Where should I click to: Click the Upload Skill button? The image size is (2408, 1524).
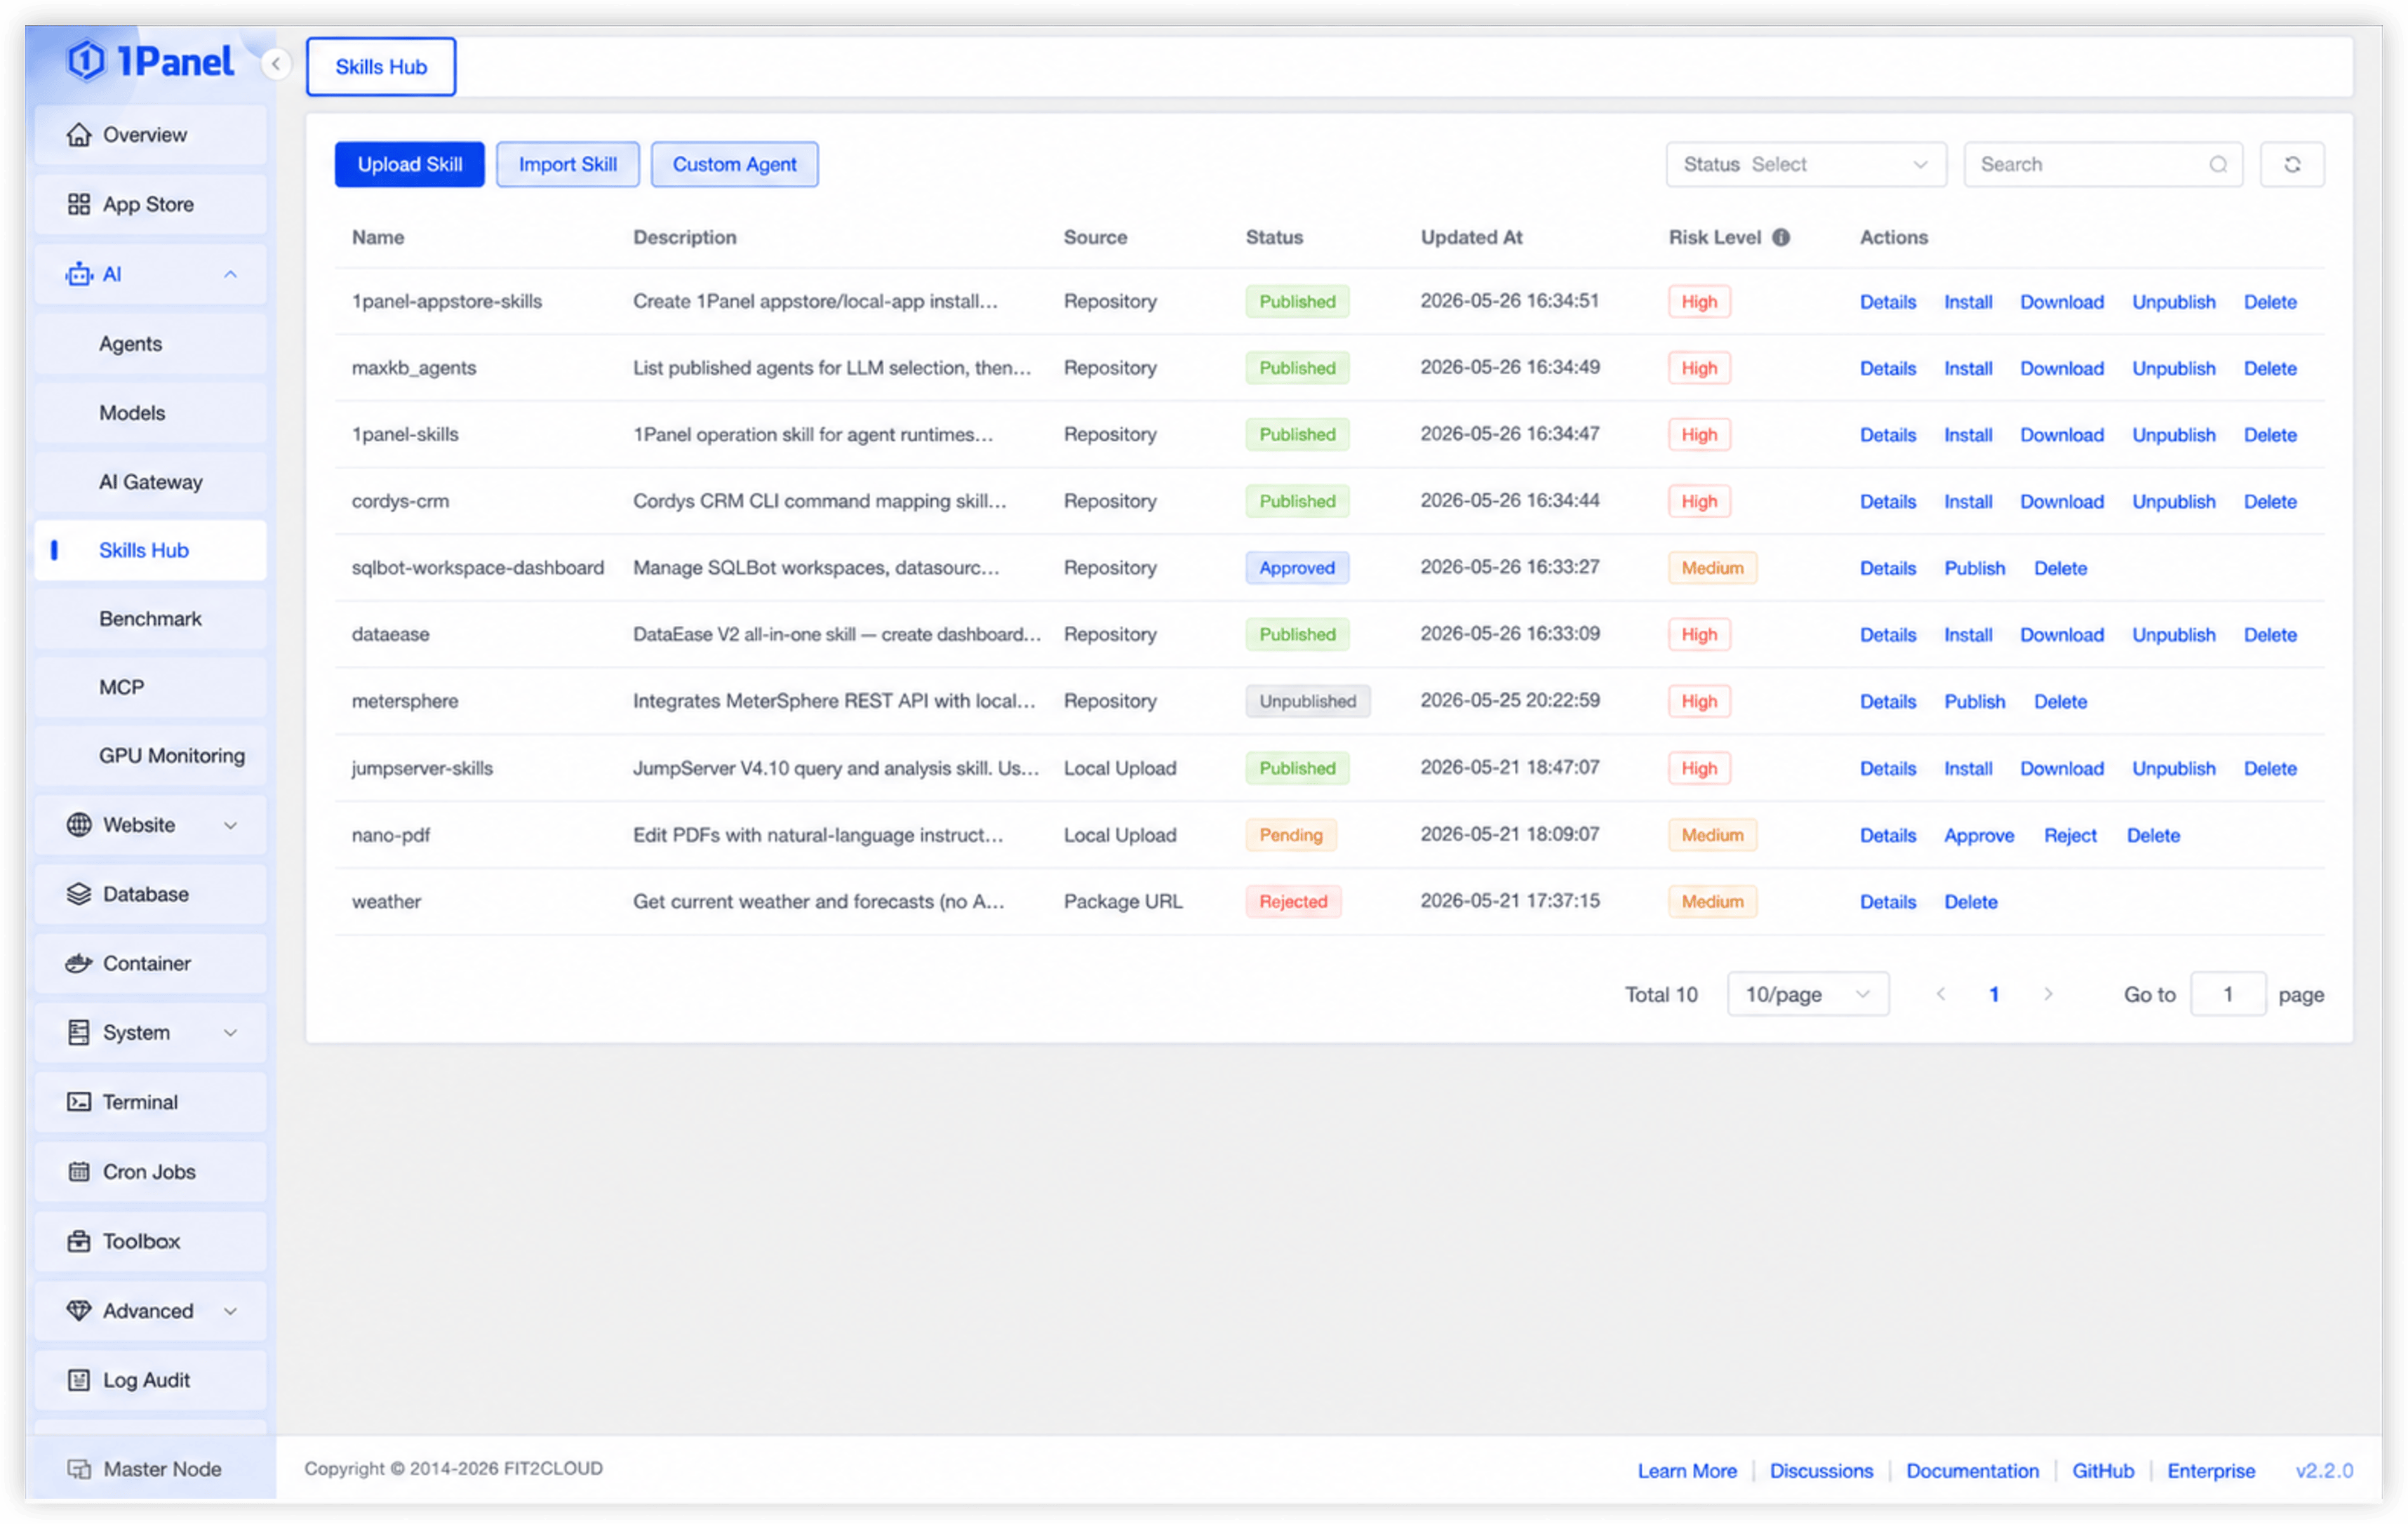(410, 164)
